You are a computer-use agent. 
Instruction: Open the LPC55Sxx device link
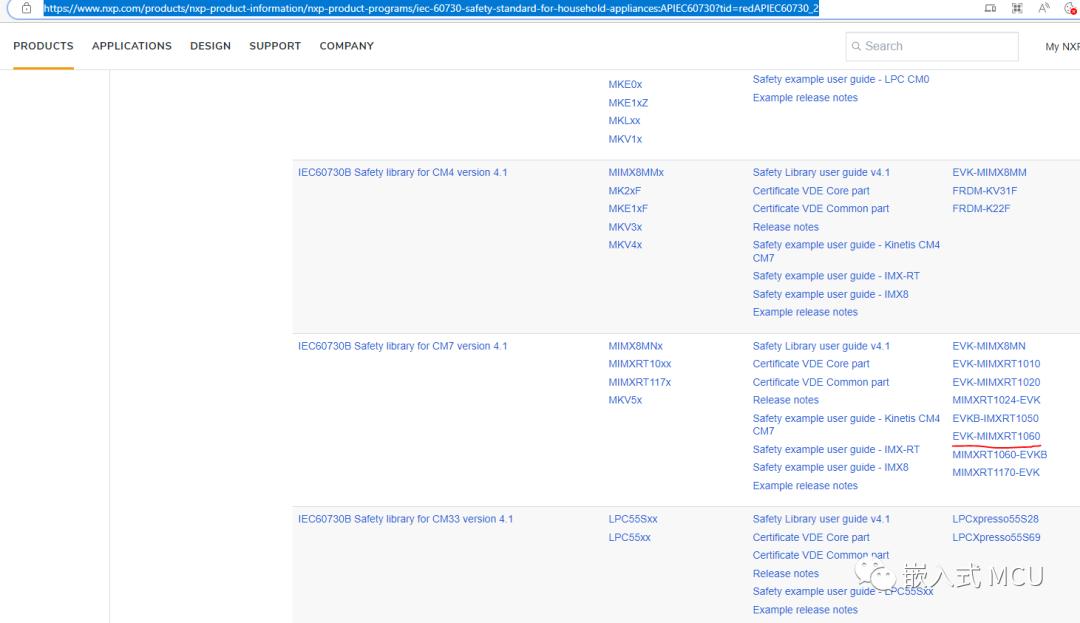632,519
